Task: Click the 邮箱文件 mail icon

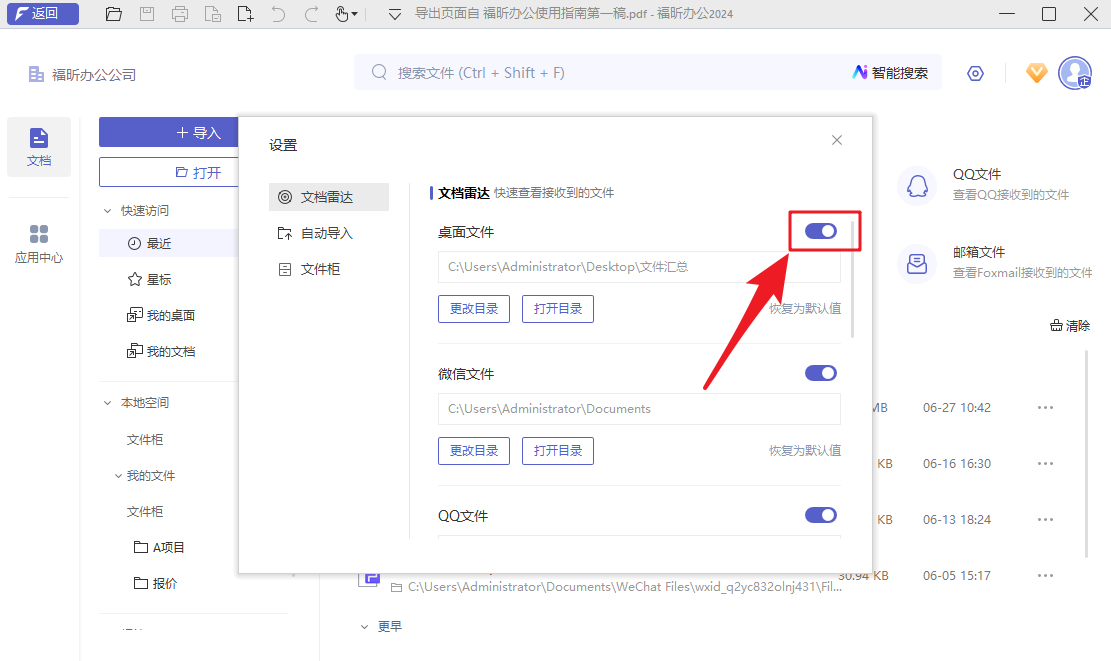Action: [x=917, y=261]
